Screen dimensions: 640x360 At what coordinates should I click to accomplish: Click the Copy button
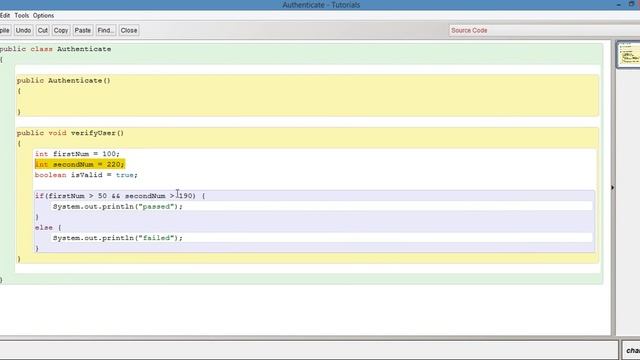(61, 30)
